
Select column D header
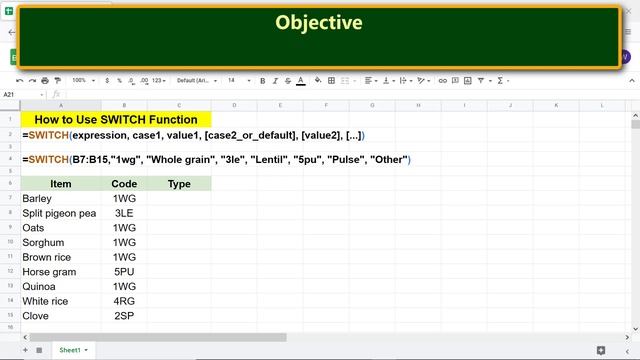click(234, 105)
